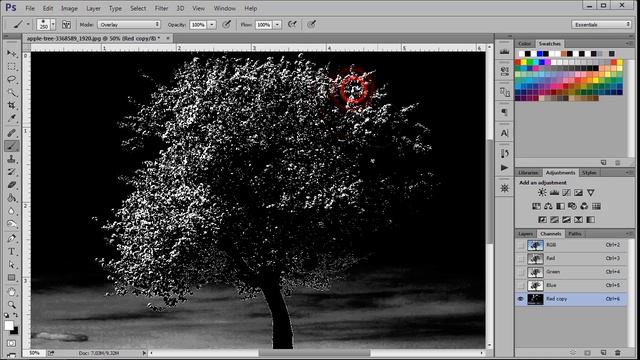
Task: Open the Character panel icon
Action: [504, 133]
